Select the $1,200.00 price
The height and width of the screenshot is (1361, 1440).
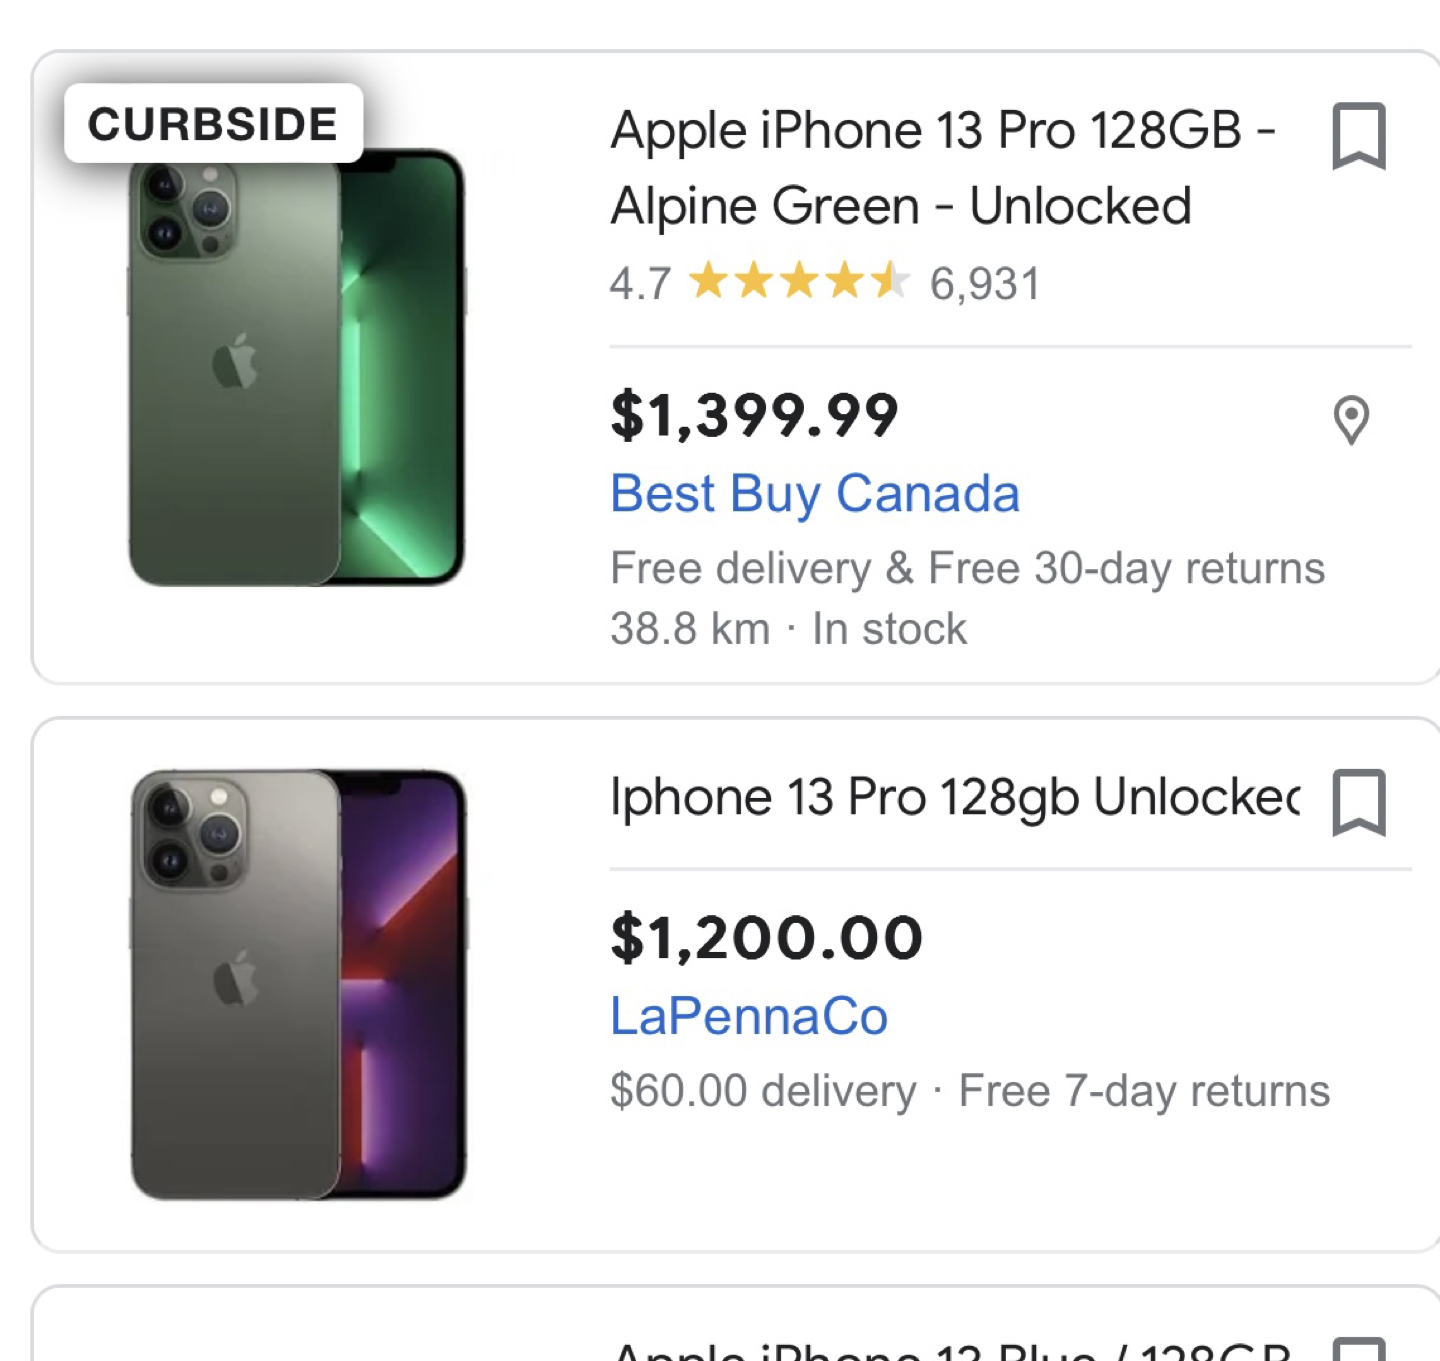767,938
